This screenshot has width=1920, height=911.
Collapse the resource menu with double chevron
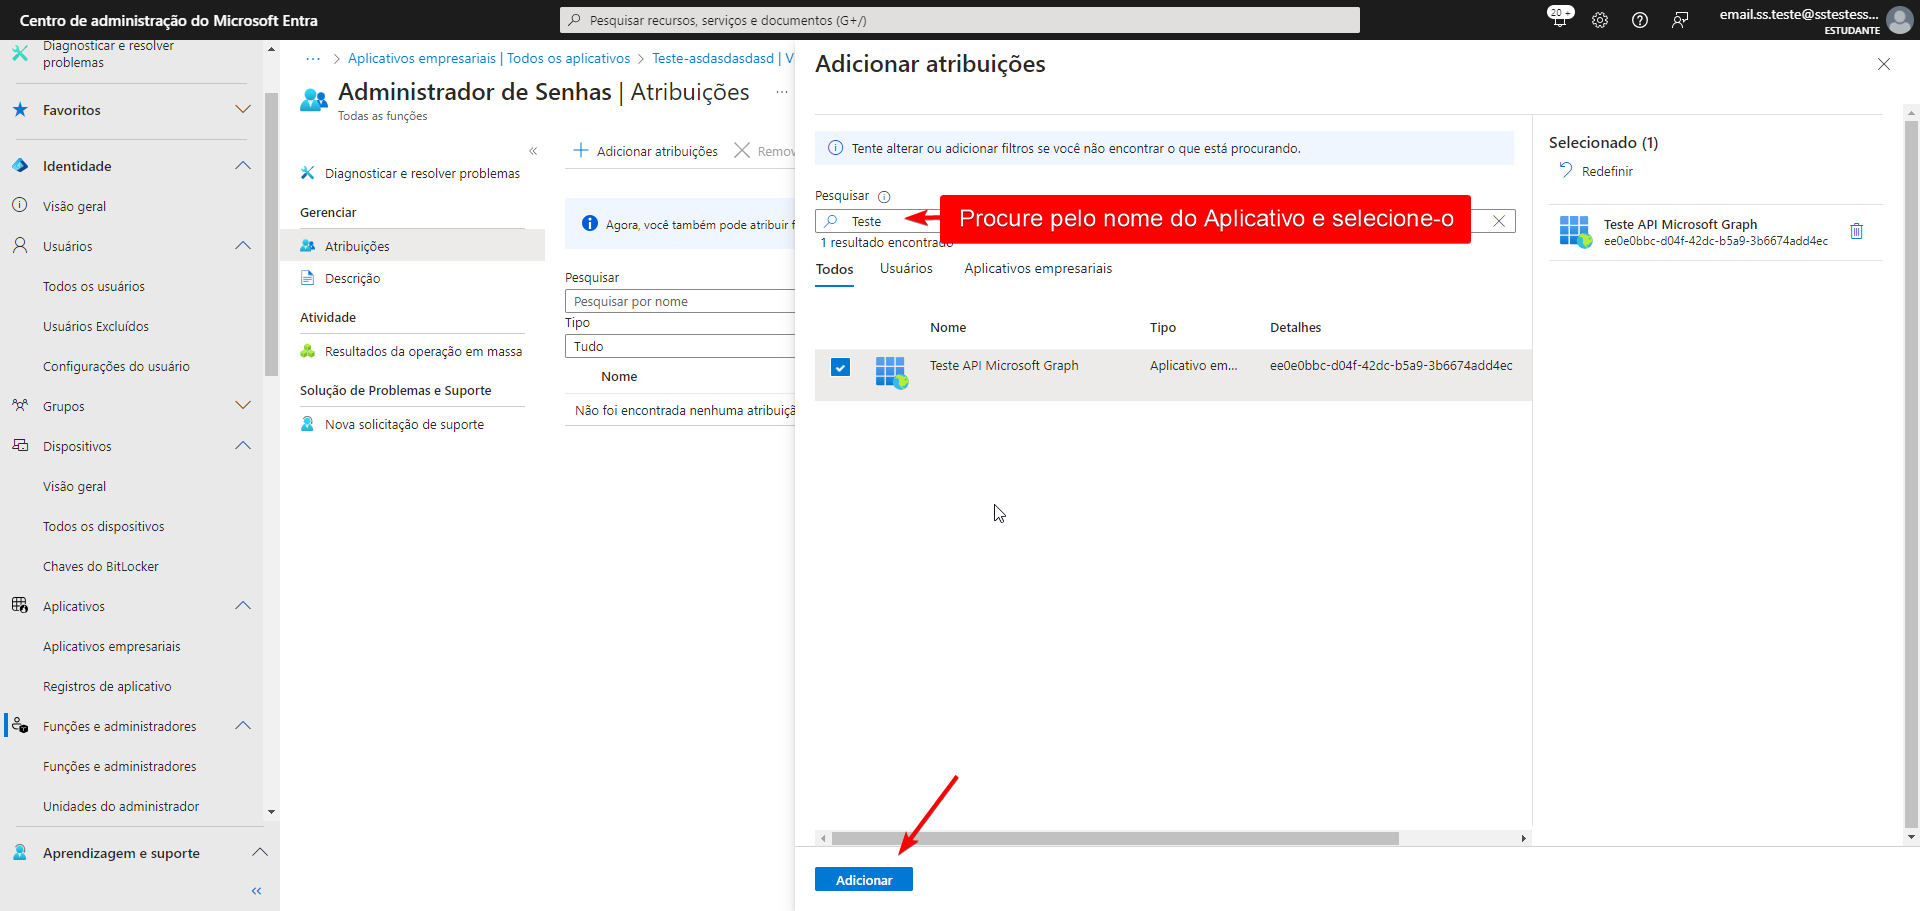tap(533, 151)
